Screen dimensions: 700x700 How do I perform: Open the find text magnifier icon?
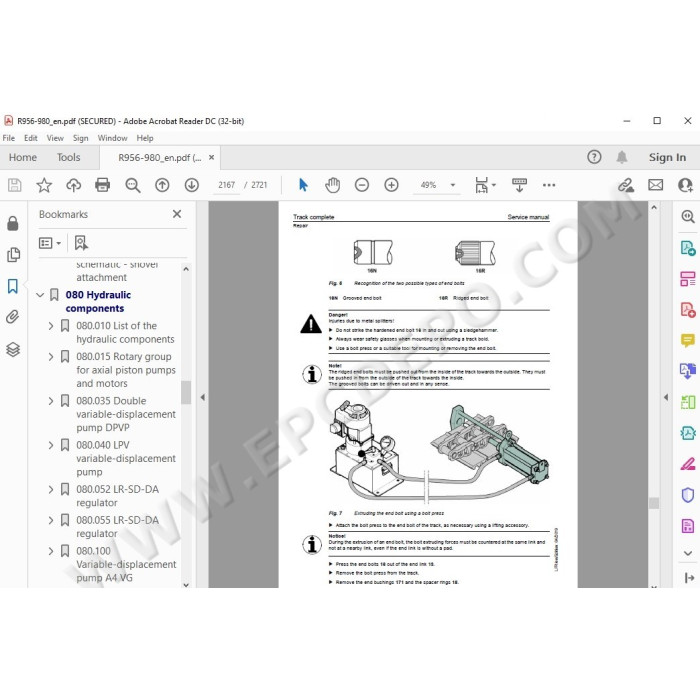133,185
